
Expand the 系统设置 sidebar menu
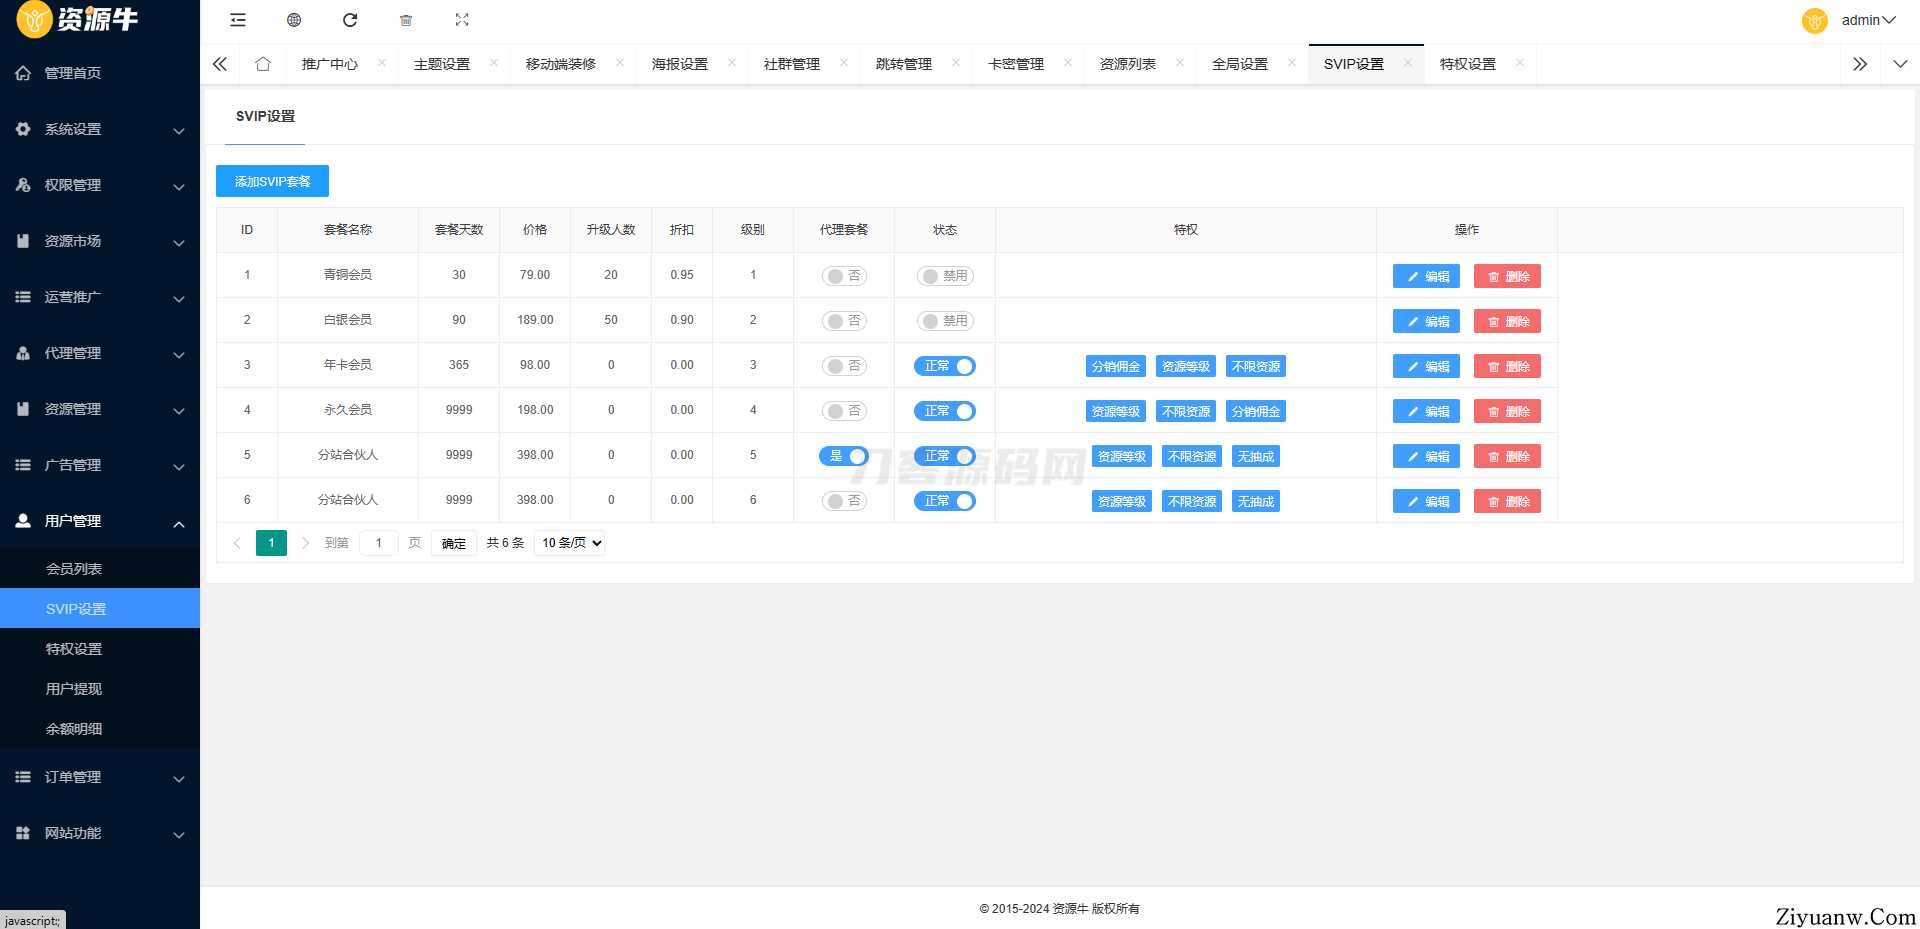coord(100,129)
